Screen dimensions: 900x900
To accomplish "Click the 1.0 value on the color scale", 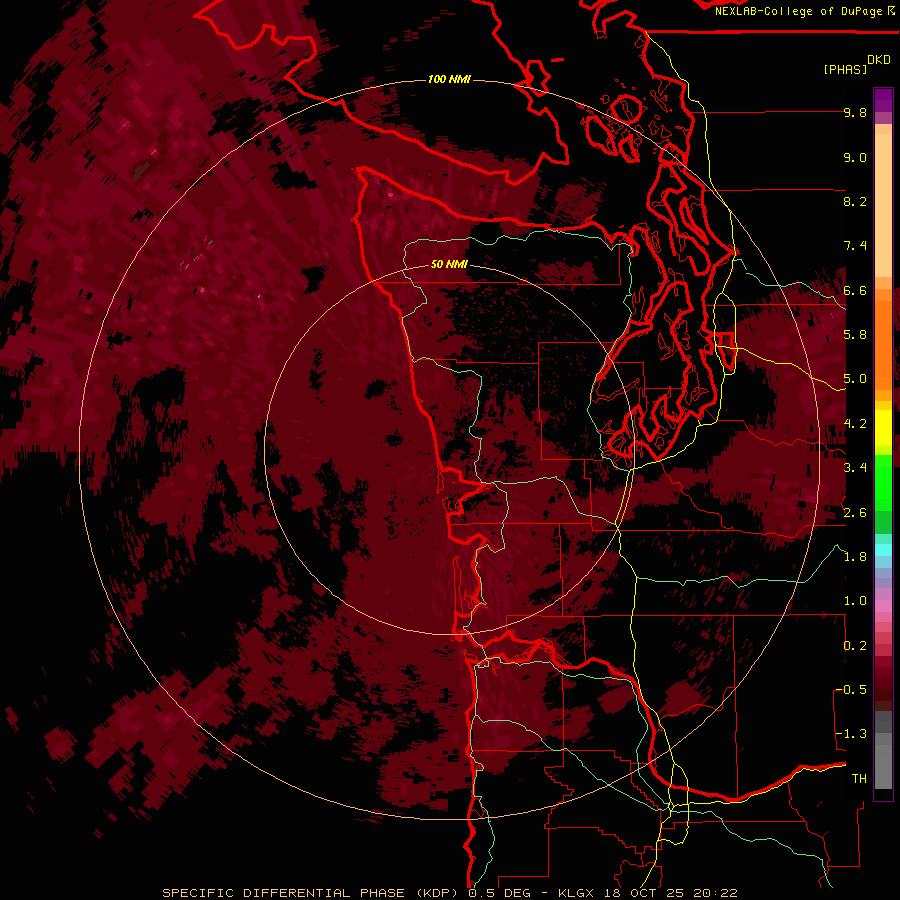I will (x=855, y=601).
